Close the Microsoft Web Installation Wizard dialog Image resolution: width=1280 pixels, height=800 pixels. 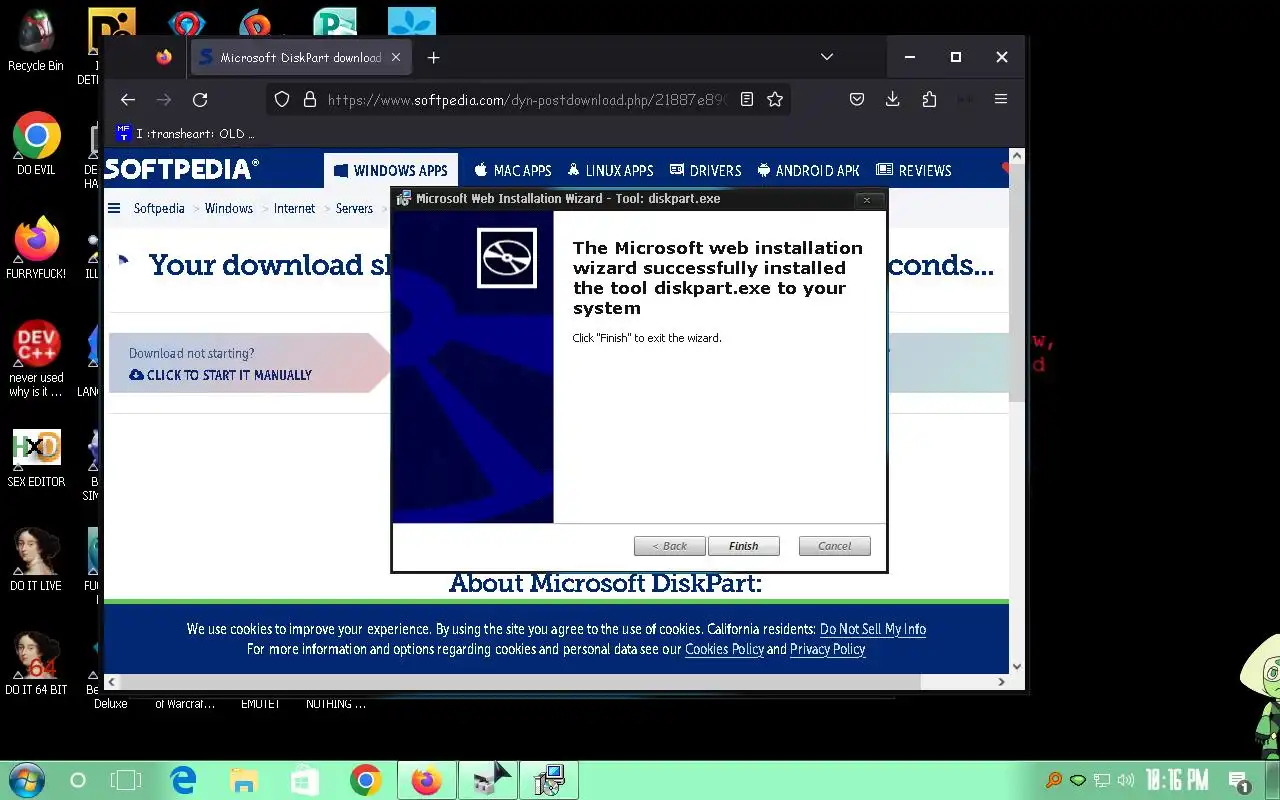pyautogui.click(x=867, y=200)
